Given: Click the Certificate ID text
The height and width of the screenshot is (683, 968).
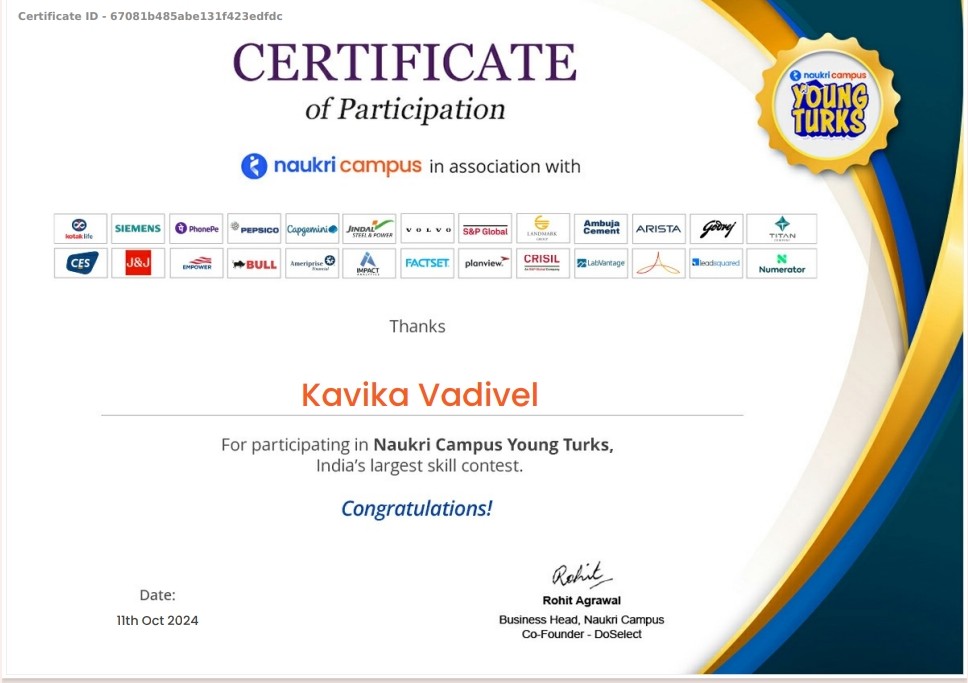Looking at the screenshot, I should coord(150,16).
